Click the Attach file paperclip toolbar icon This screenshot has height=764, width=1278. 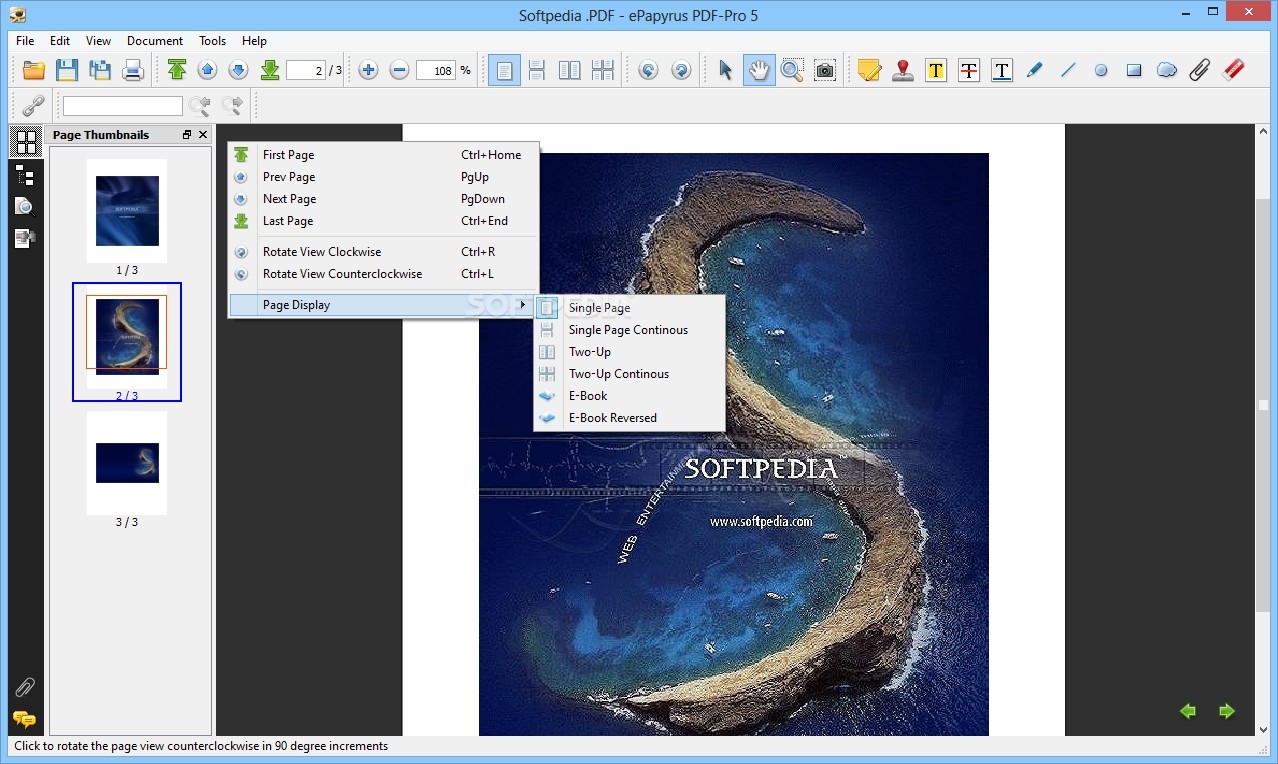1200,70
